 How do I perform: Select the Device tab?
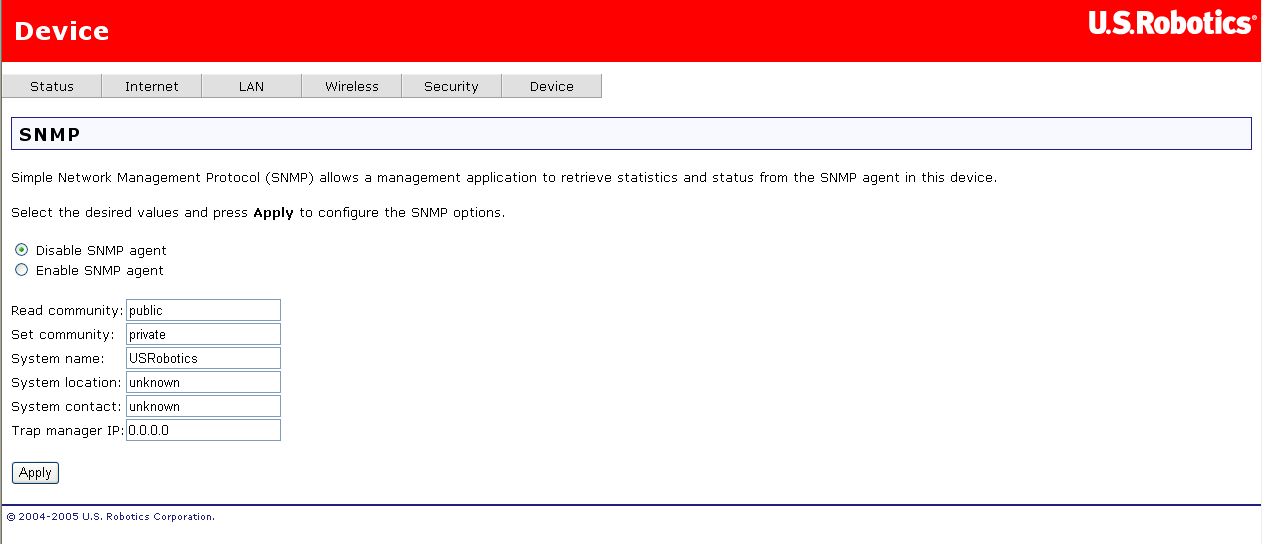[552, 86]
